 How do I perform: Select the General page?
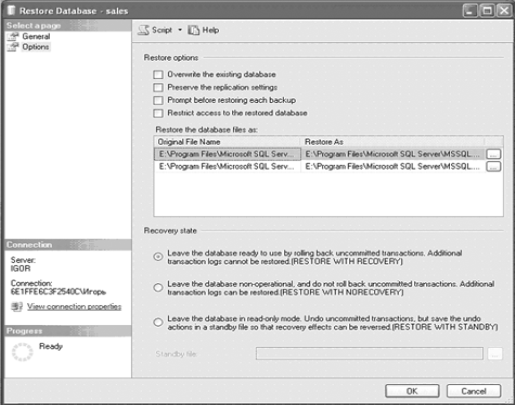[x=36, y=36]
